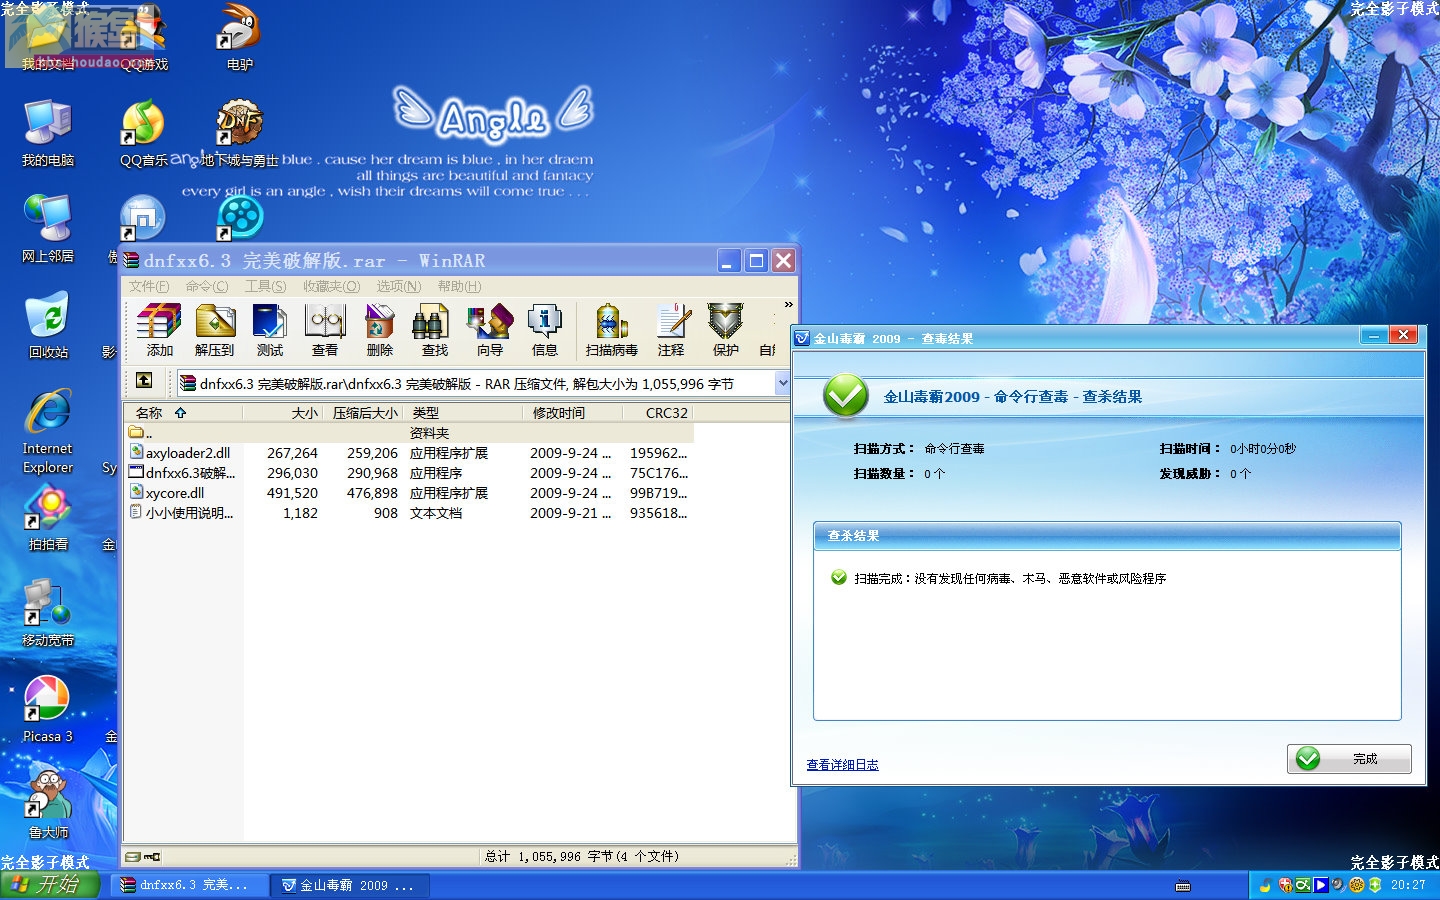Click the blue play-button tray icon
Screen dimensions: 1440x900
[x=1321, y=885]
